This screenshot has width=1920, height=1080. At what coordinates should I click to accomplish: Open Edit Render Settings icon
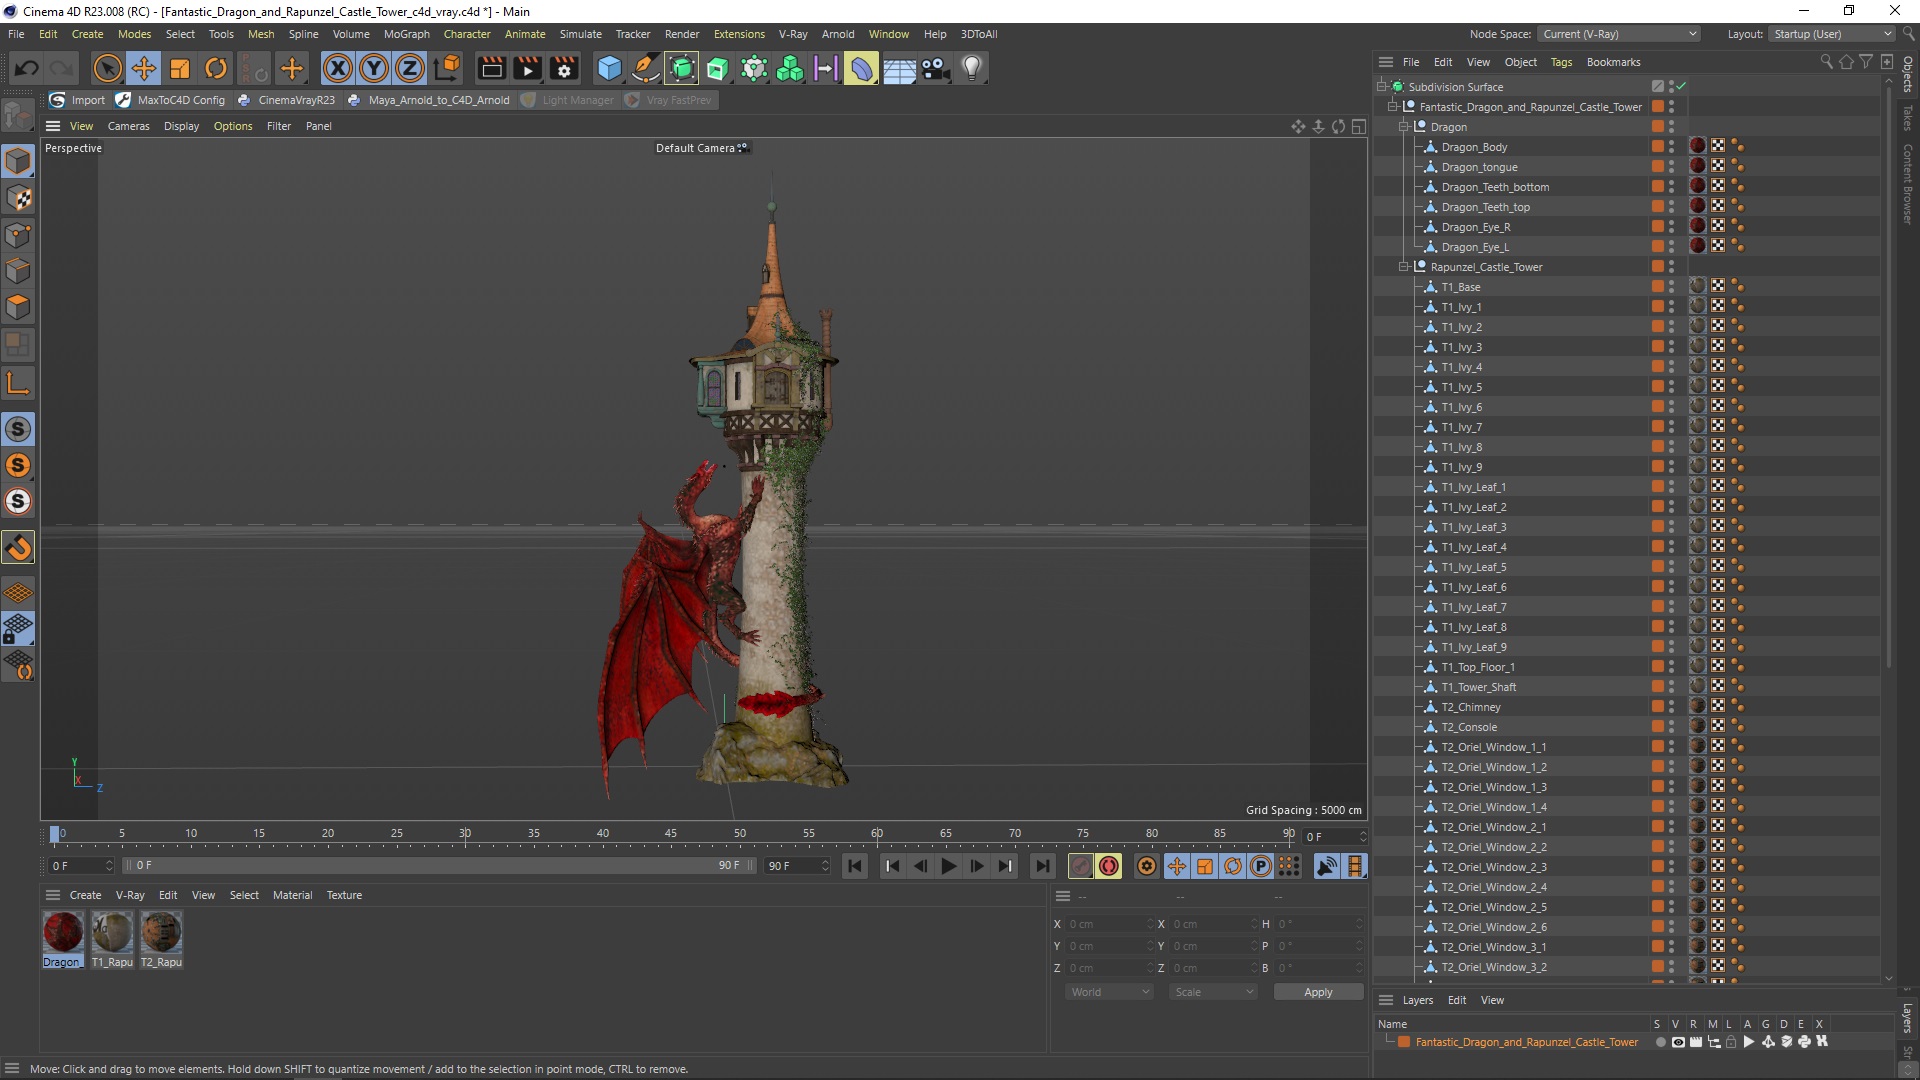tap(564, 68)
